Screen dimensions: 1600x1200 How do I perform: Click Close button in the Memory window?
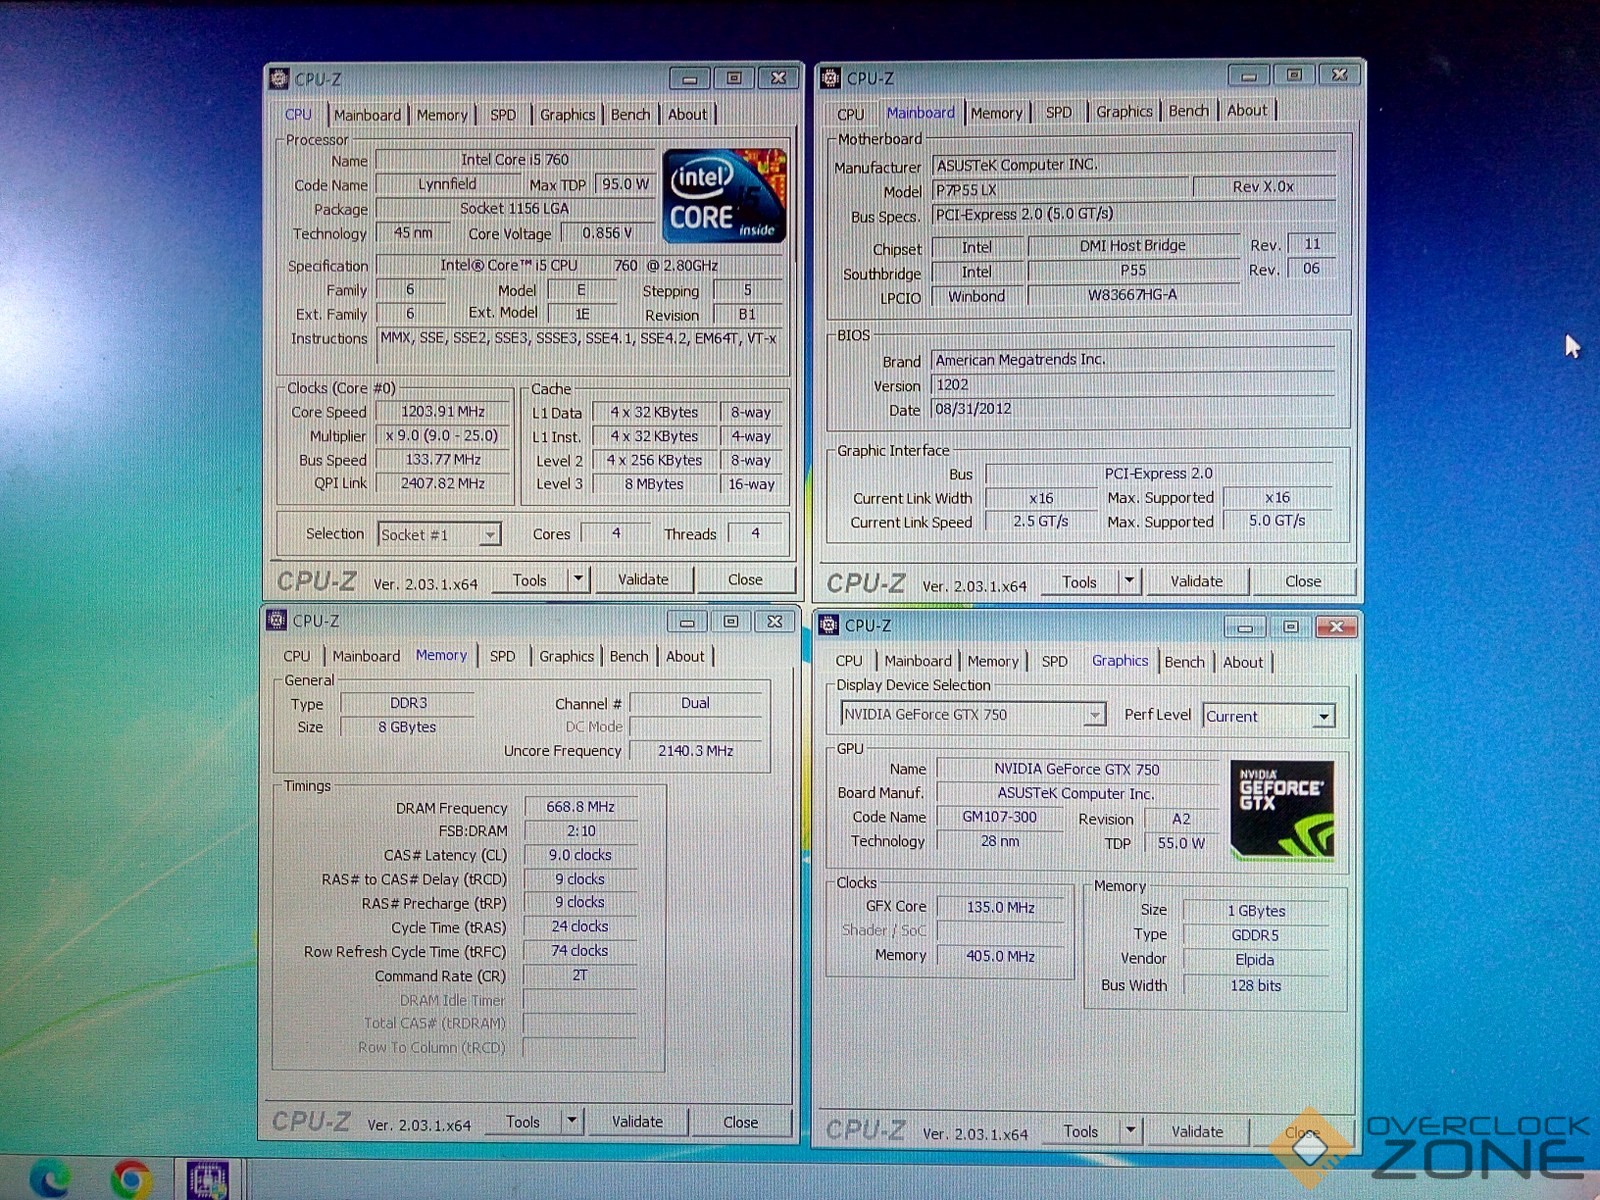pyautogui.click(x=741, y=1122)
